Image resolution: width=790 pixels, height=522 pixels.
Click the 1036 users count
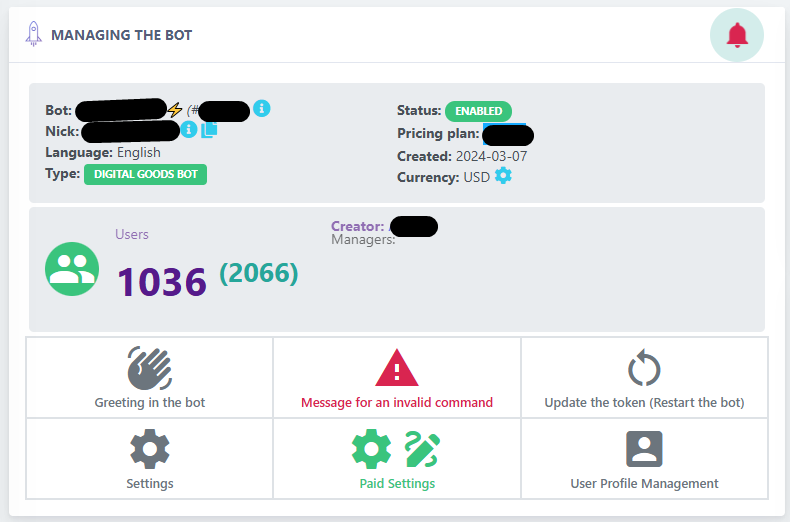(x=162, y=282)
